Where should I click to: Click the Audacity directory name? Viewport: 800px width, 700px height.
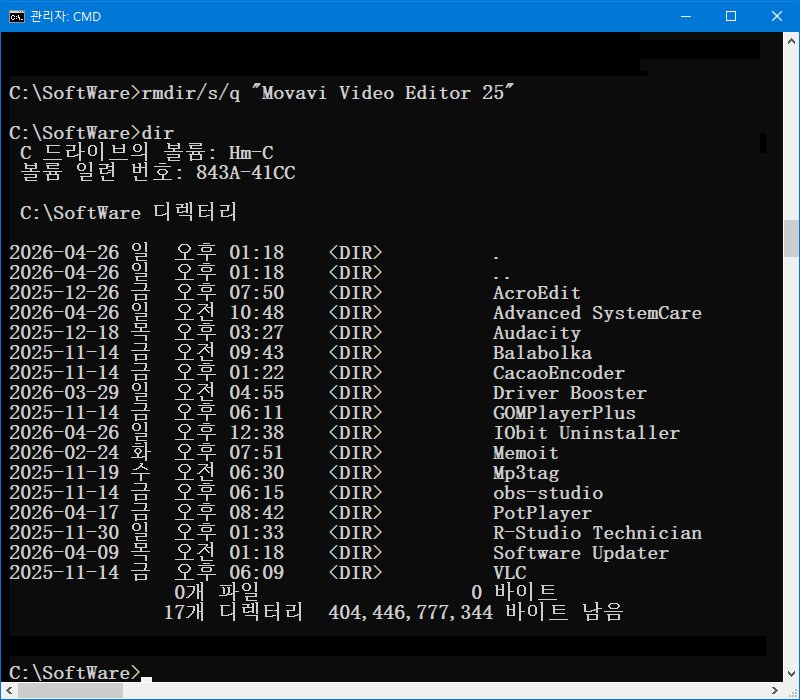pyautogui.click(x=537, y=333)
